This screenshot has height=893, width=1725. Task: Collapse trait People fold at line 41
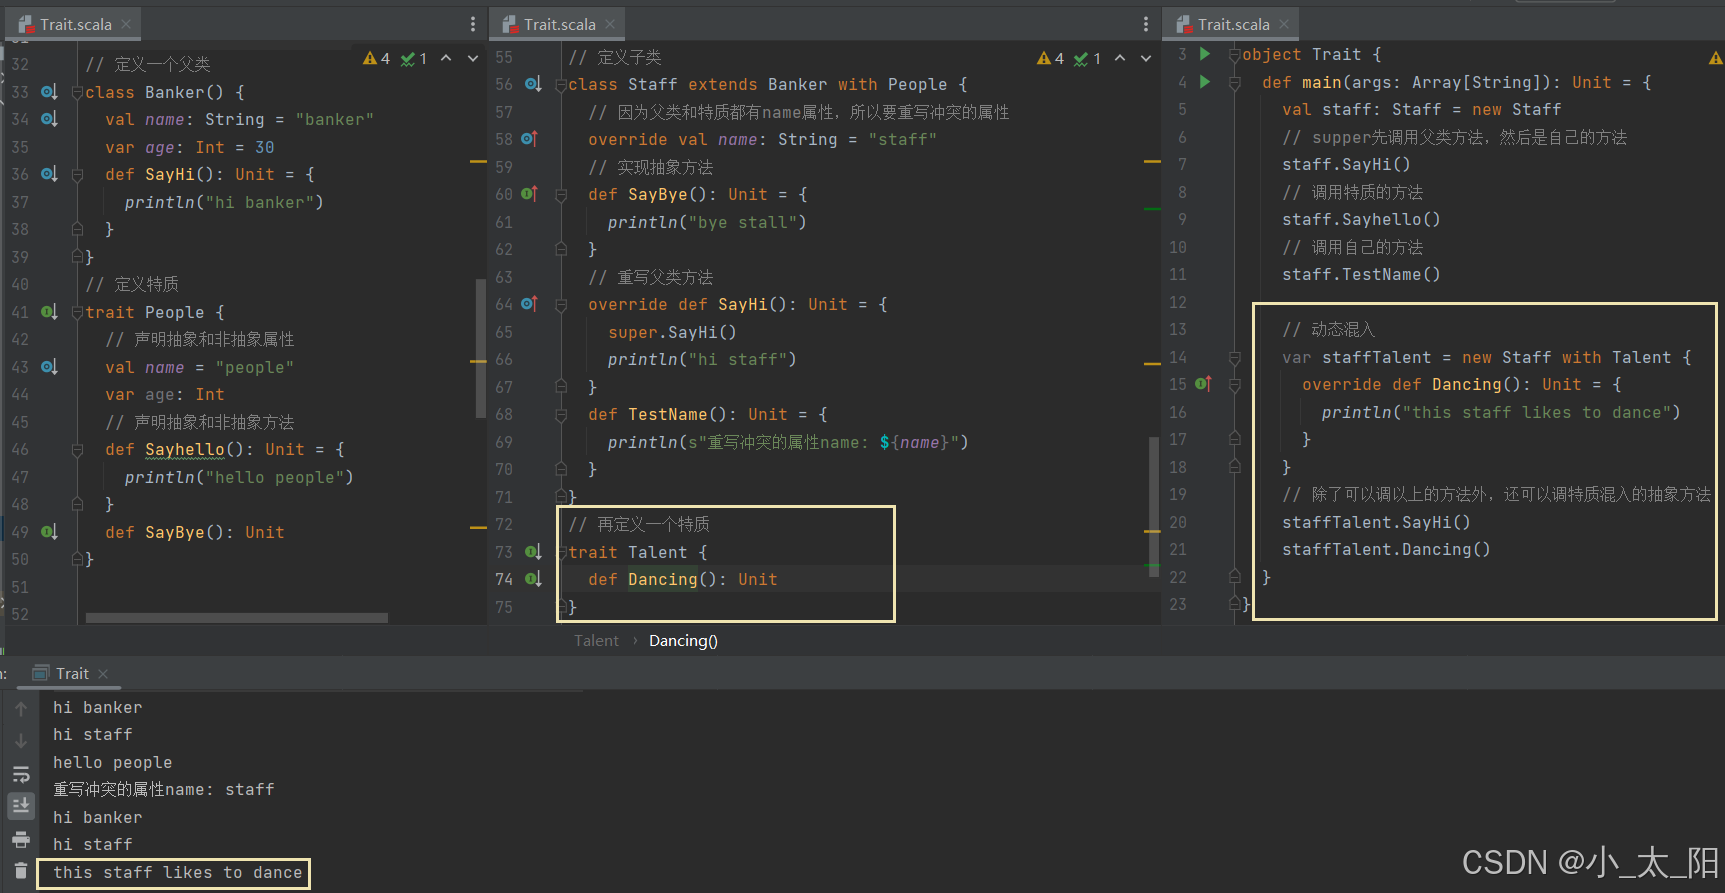[77, 312]
